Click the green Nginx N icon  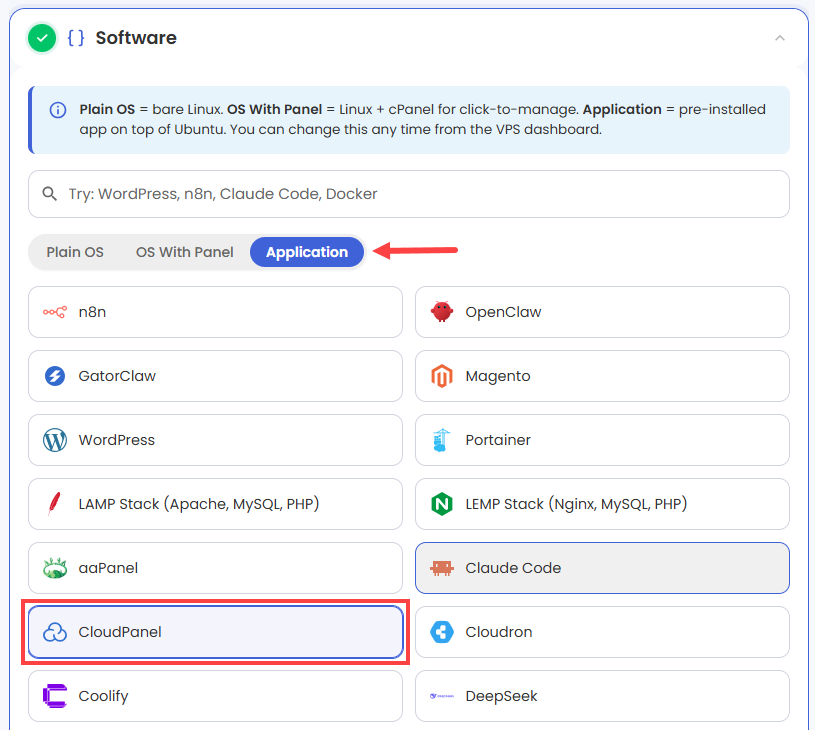click(442, 504)
